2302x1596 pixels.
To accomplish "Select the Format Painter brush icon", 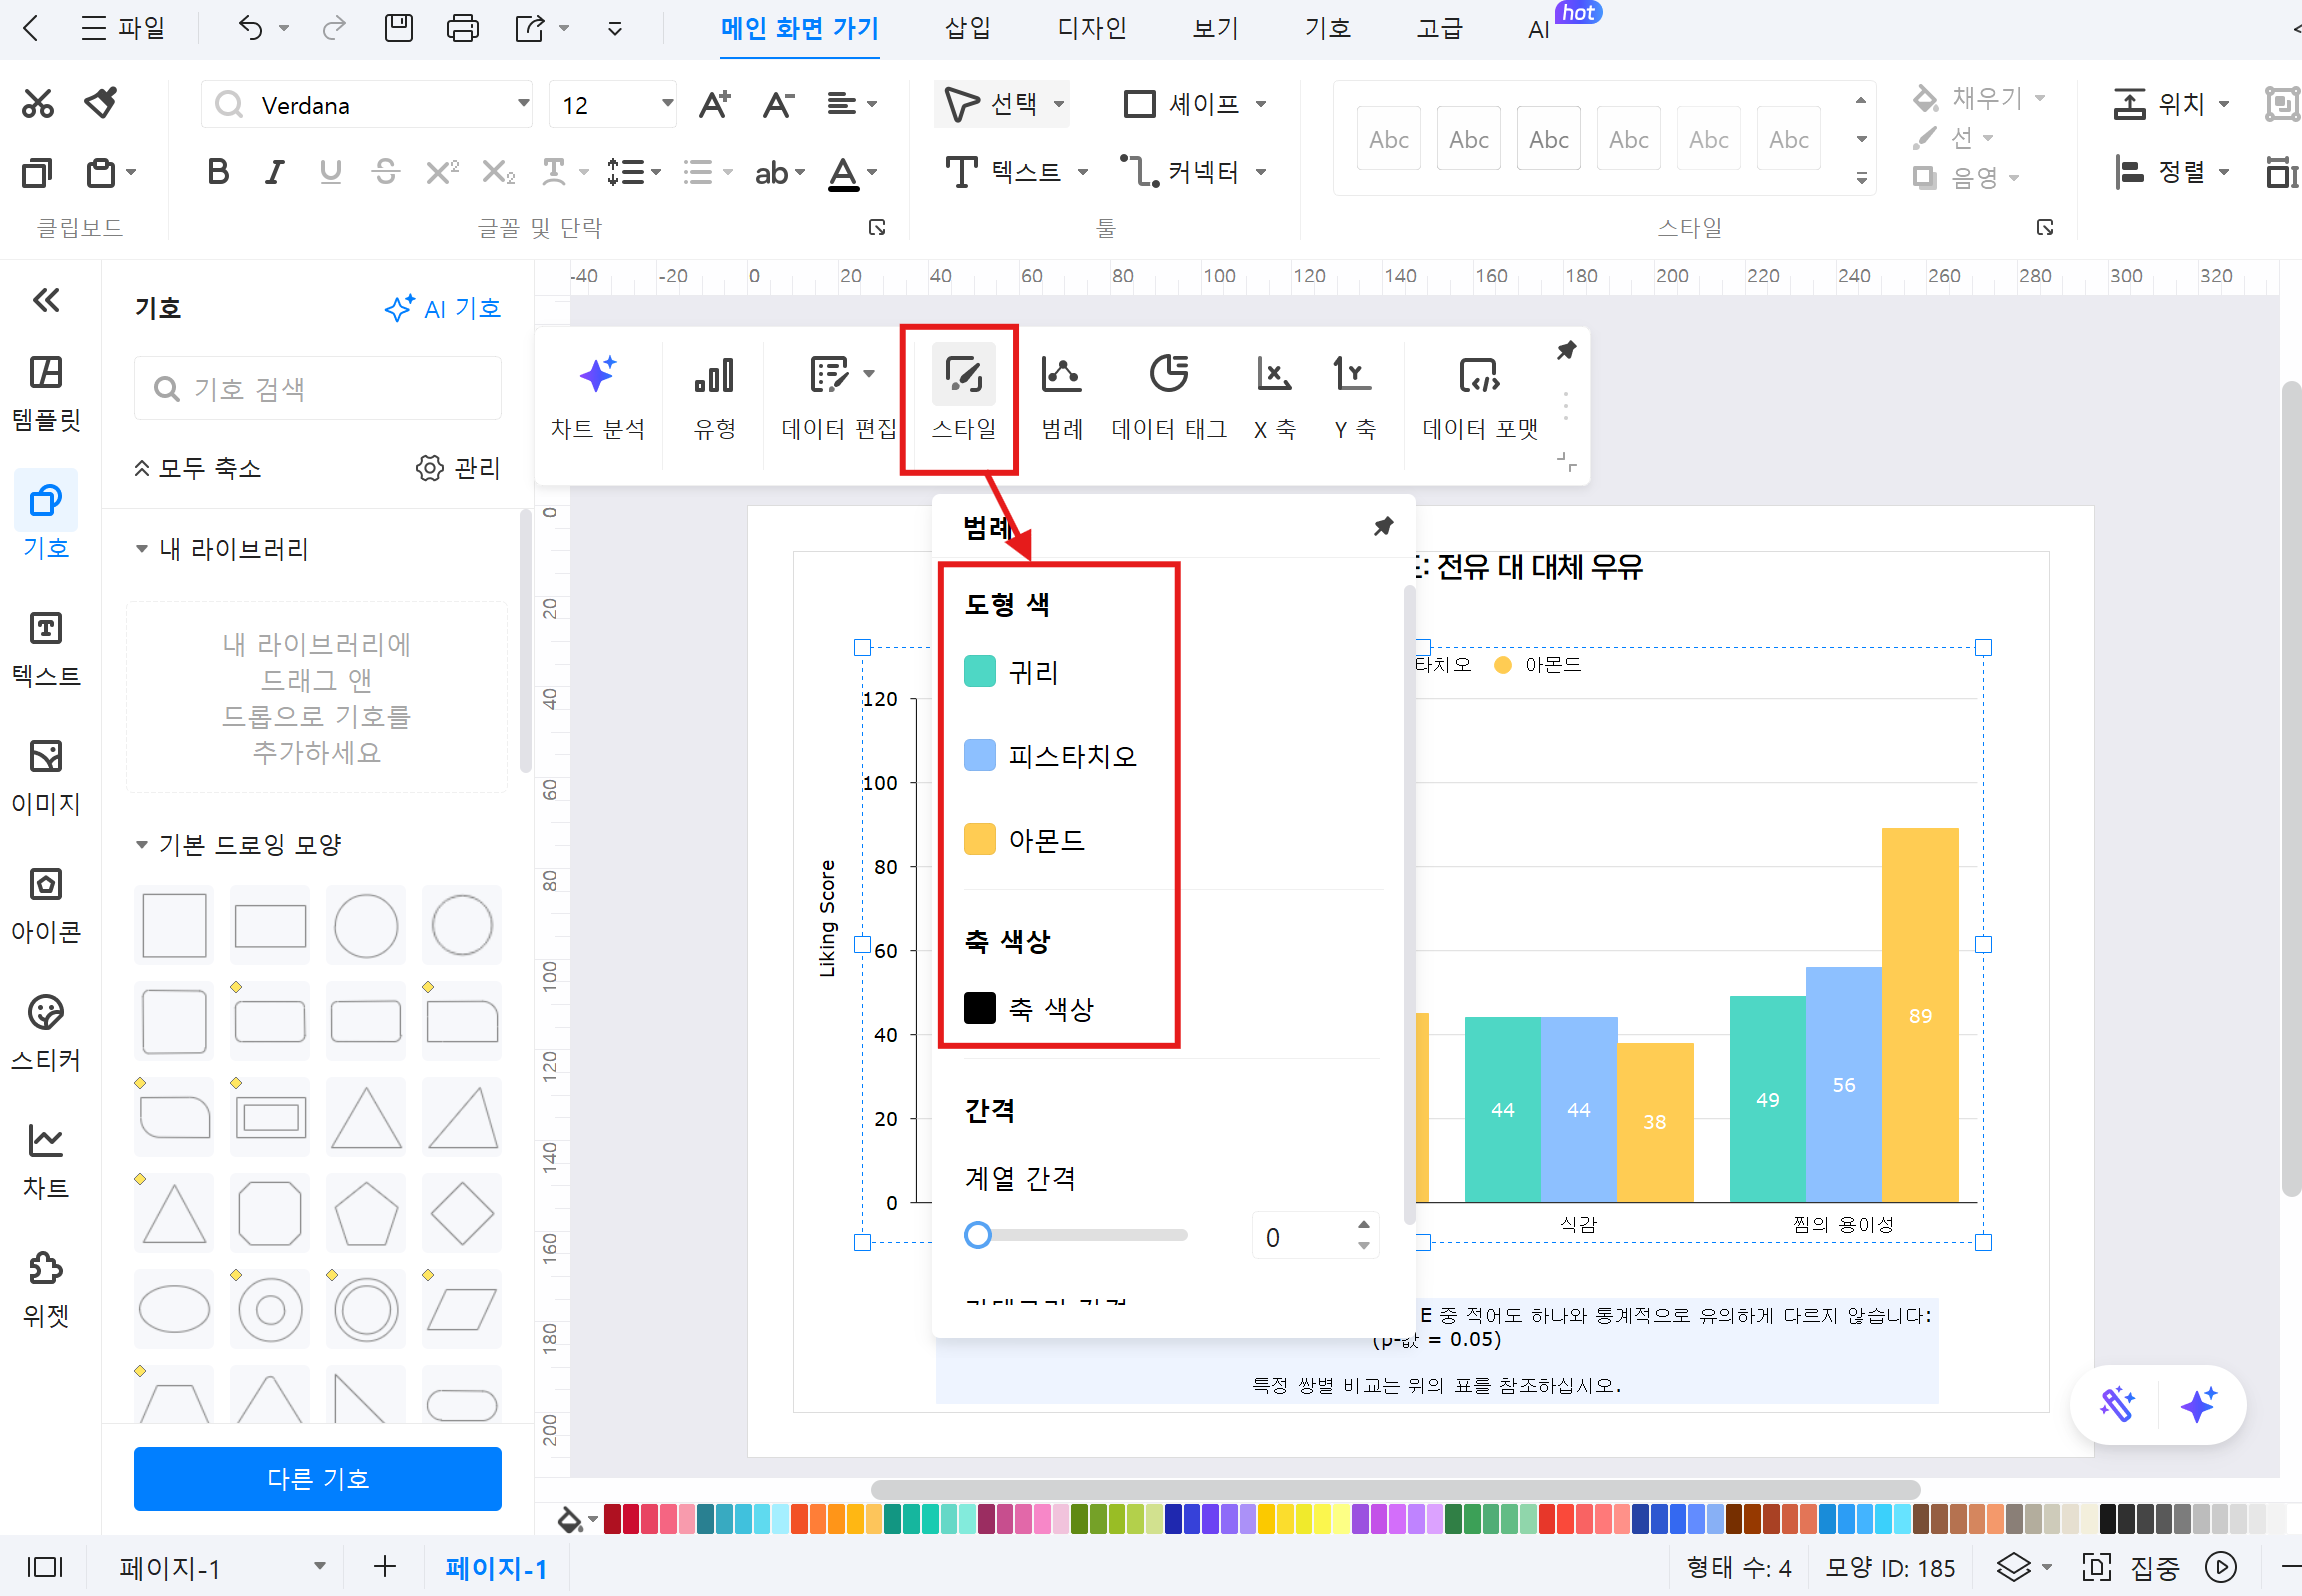I will click(100, 103).
